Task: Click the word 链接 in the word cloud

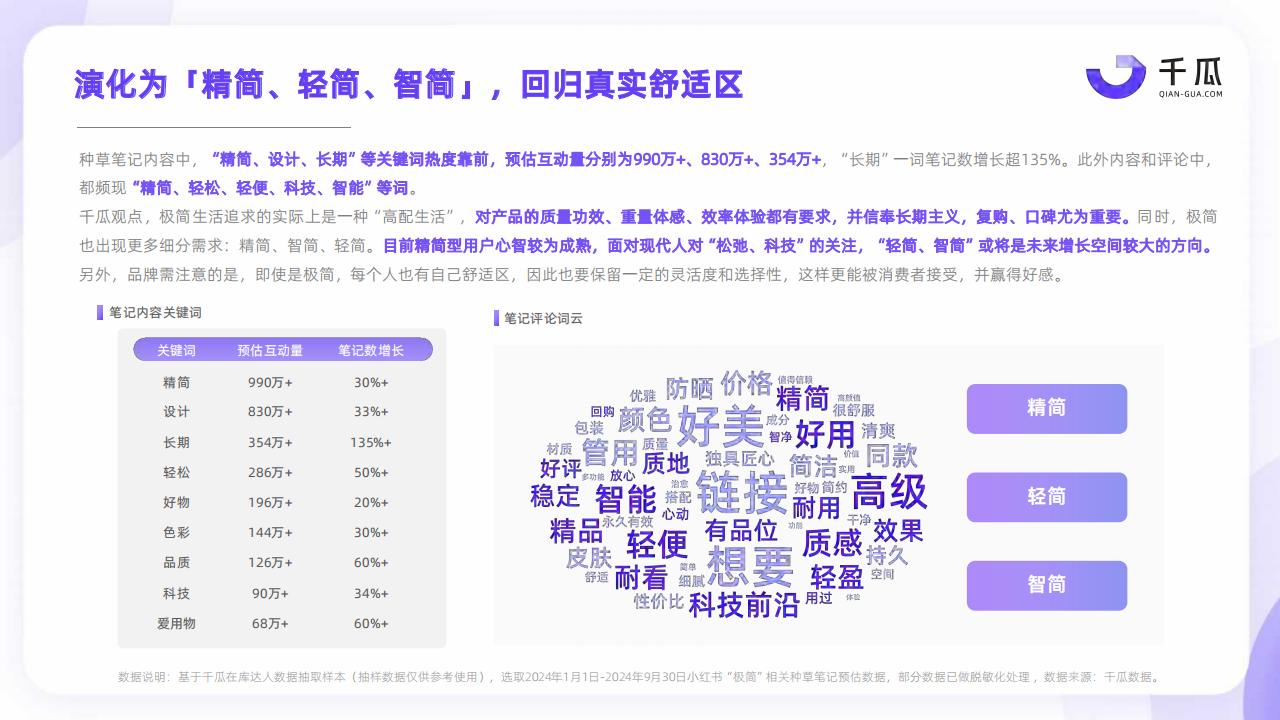Action: click(x=742, y=492)
